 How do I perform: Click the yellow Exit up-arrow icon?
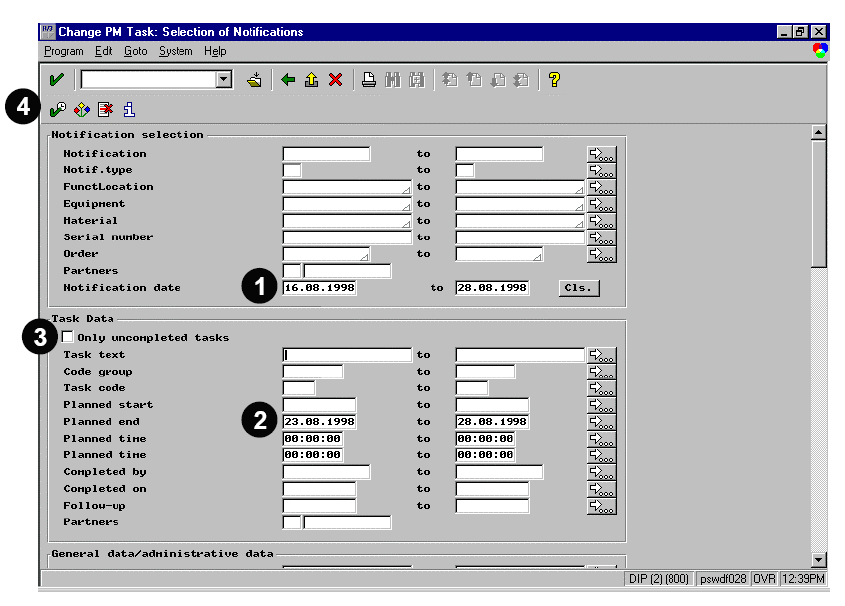tap(311, 80)
